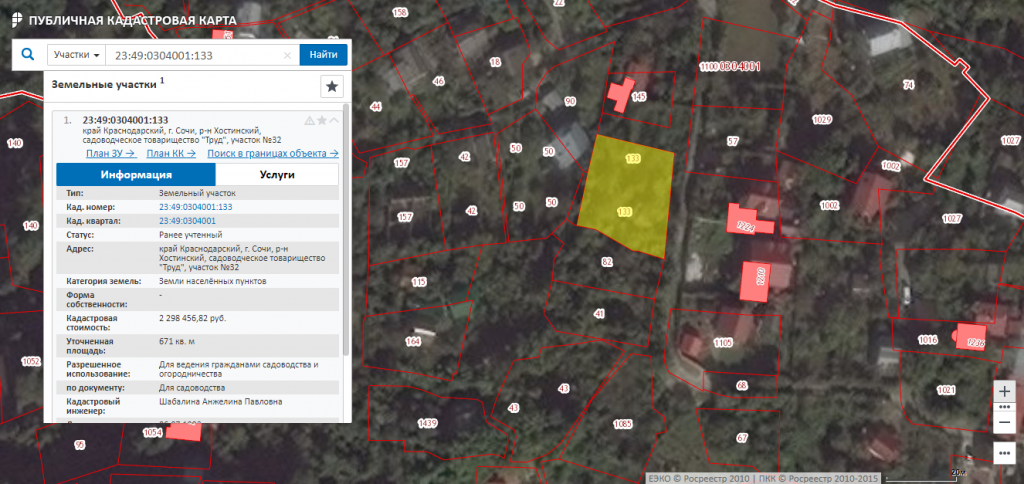1024x484 pixels.
Task: Switch to the Услуги tab
Action: point(276,174)
